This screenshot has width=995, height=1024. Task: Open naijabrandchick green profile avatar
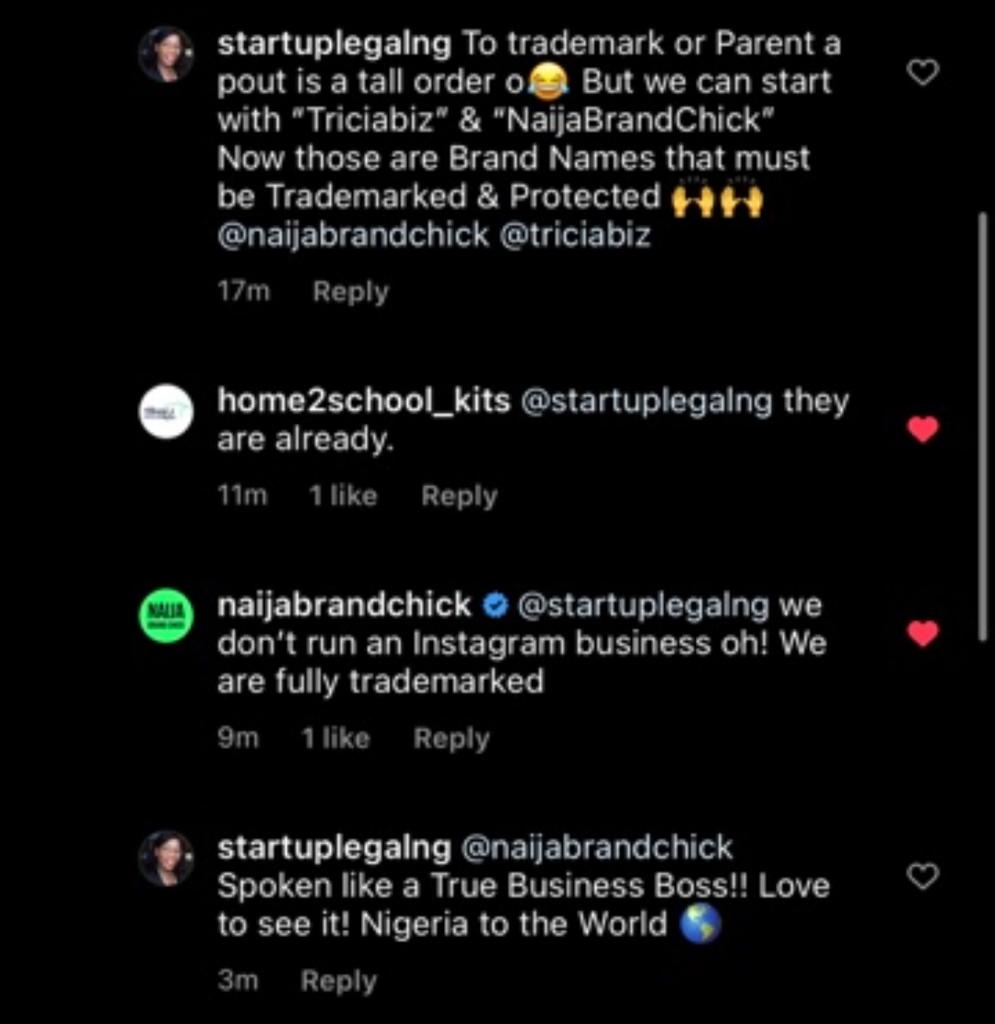pos(165,615)
